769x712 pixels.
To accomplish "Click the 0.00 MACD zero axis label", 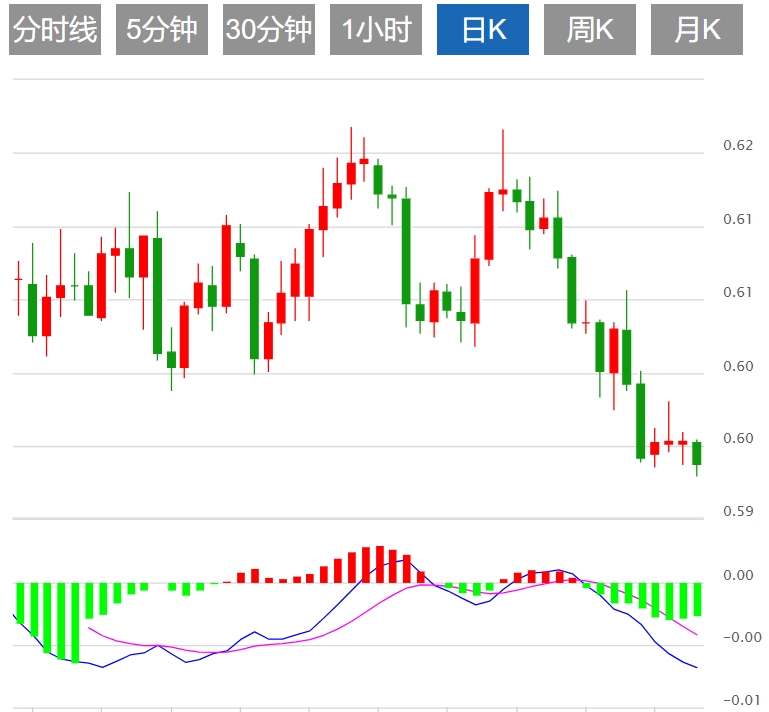I will pyautogui.click(x=737, y=575).
